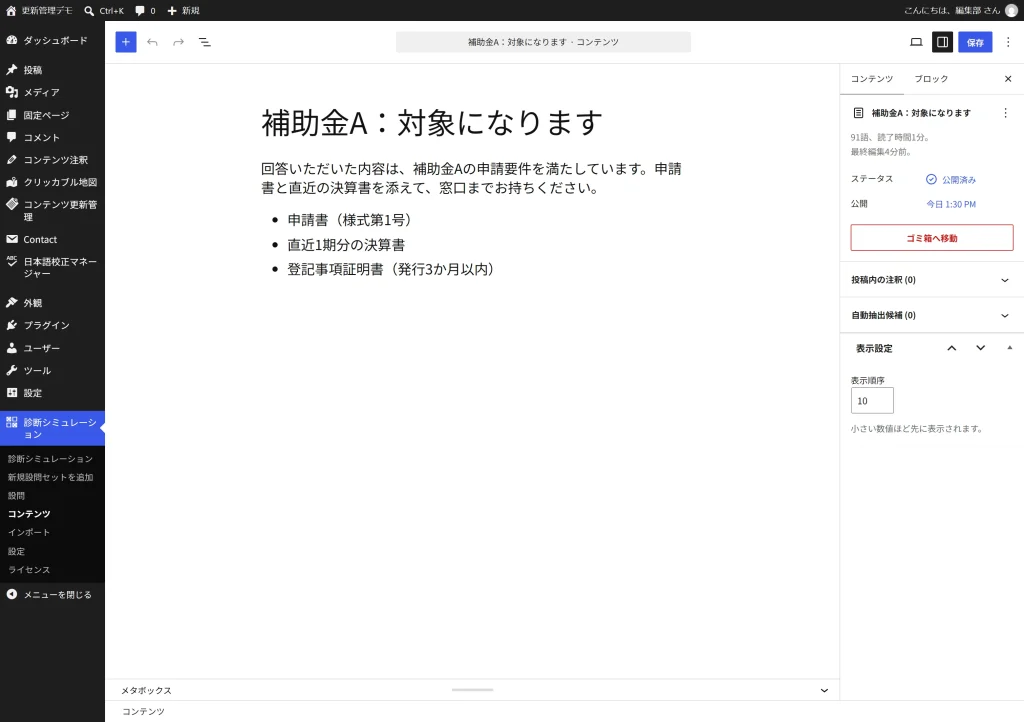Toggle the settings sidebar panel
The image size is (1024, 722).
coord(942,42)
